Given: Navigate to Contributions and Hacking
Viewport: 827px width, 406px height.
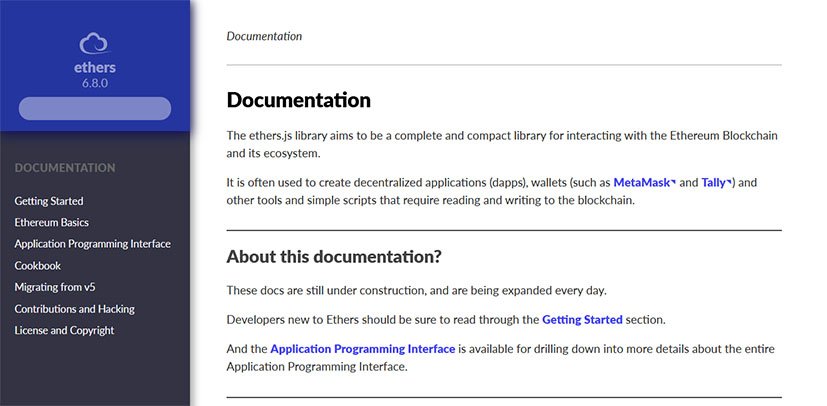Looking at the screenshot, I should tap(75, 309).
